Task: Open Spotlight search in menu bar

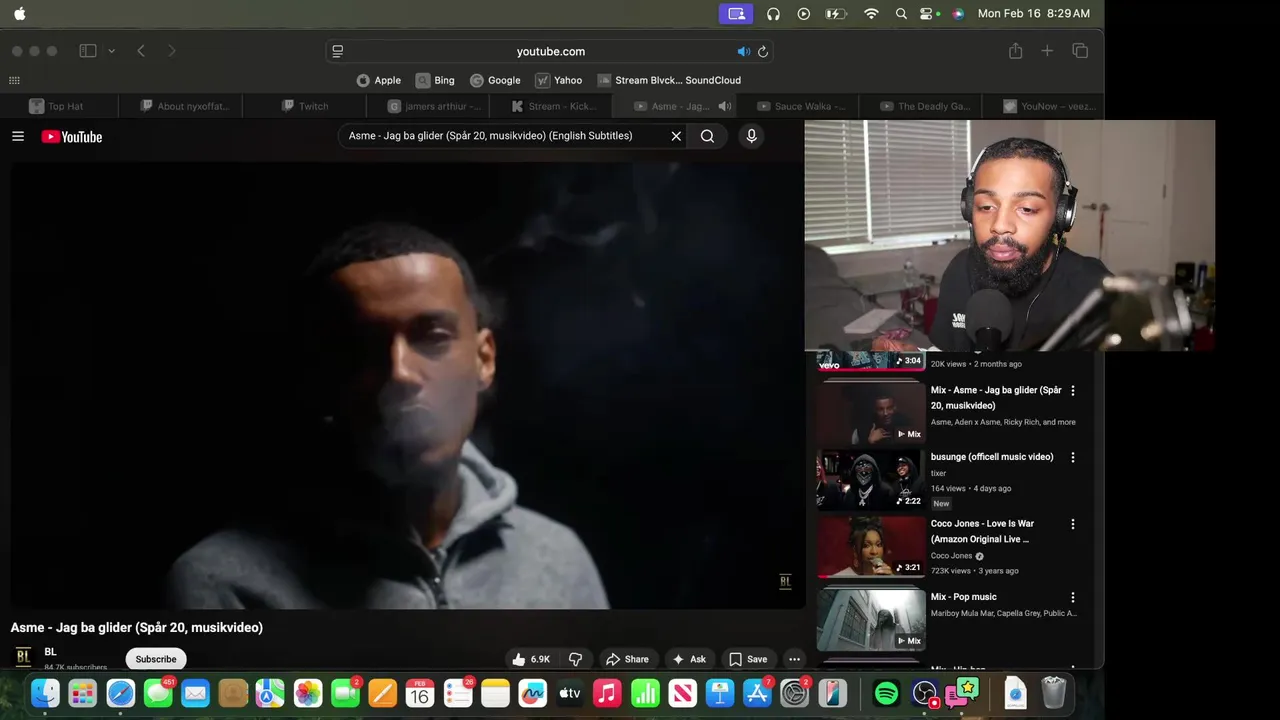Action: pyautogui.click(x=901, y=14)
